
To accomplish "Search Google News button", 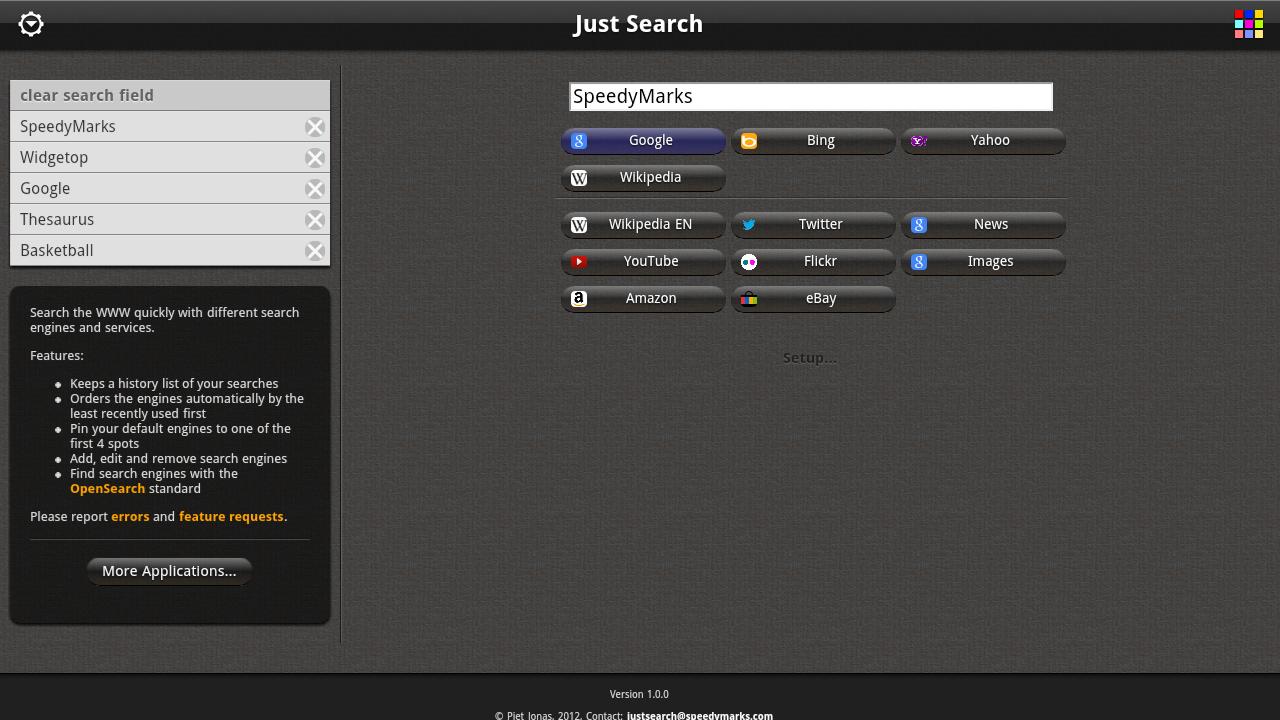I will coord(983,225).
